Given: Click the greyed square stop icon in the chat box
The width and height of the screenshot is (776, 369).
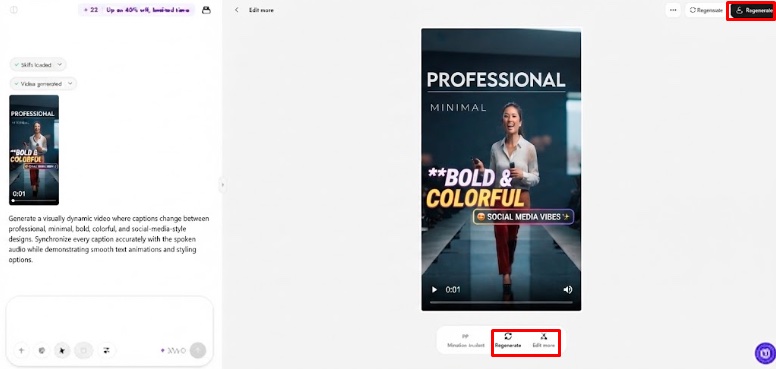Looking at the screenshot, I should (x=83, y=351).
